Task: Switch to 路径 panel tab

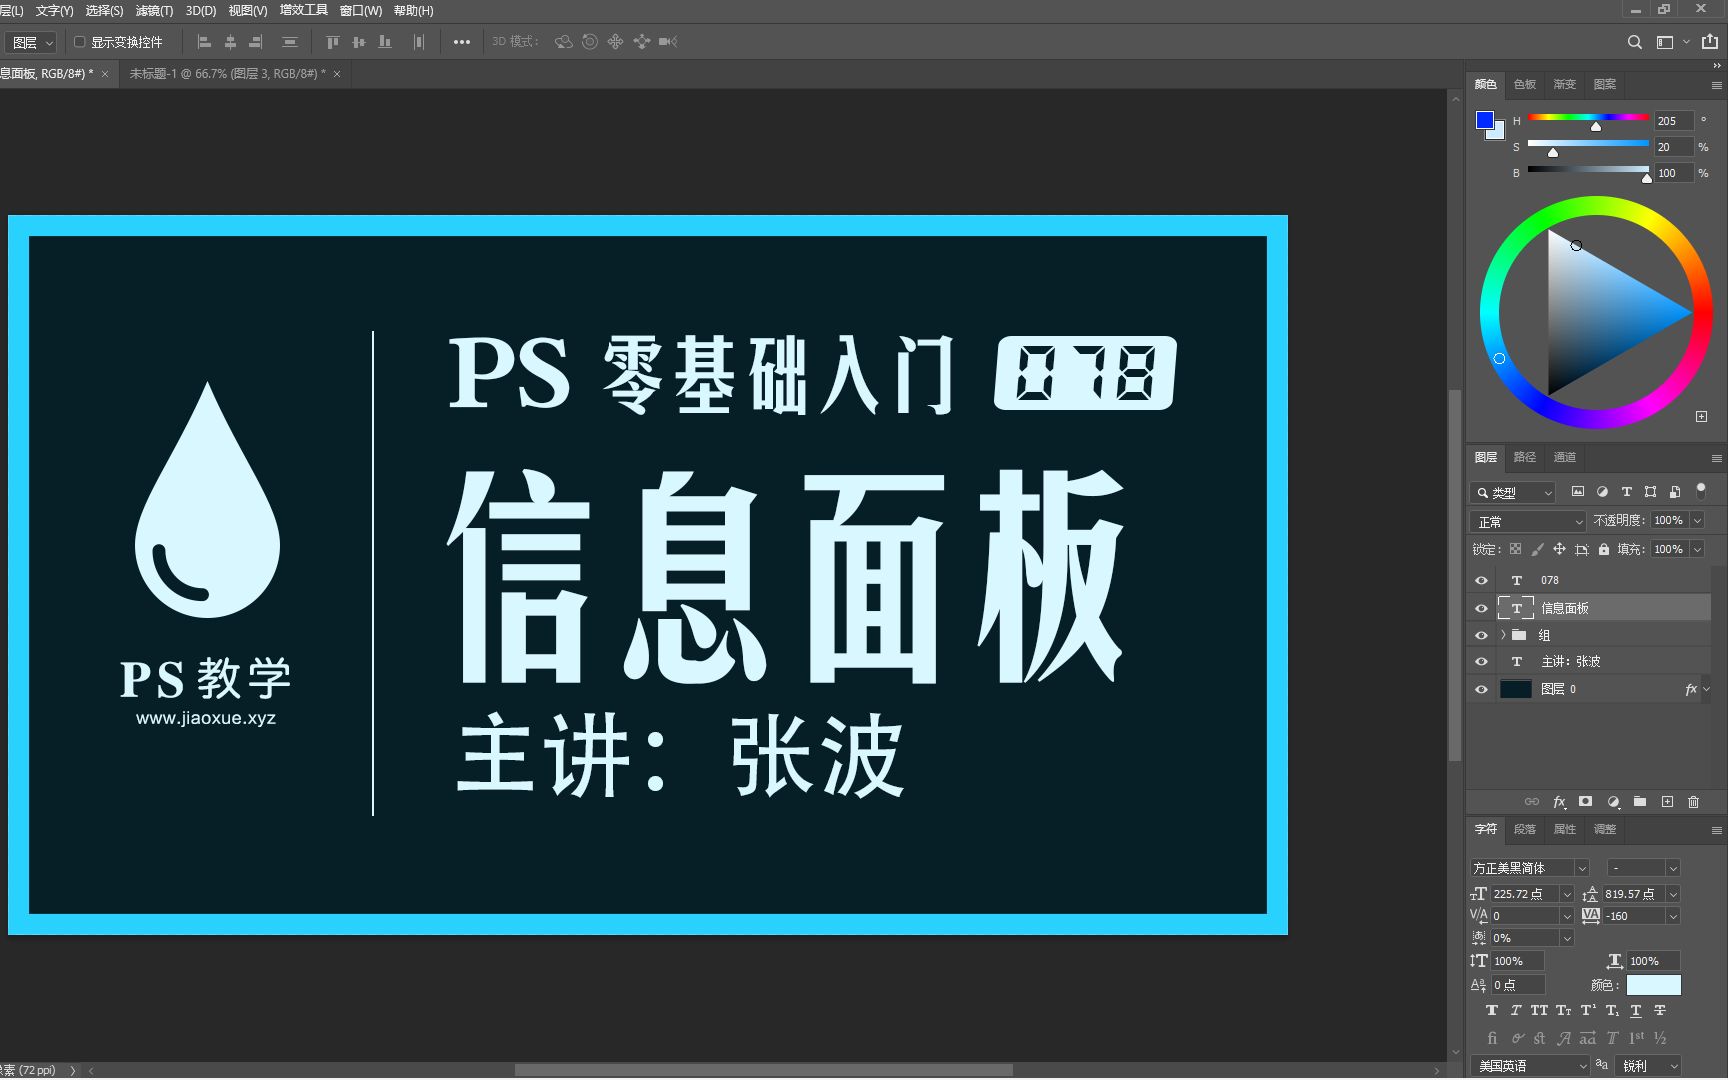Action: click(x=1525, y=457)
